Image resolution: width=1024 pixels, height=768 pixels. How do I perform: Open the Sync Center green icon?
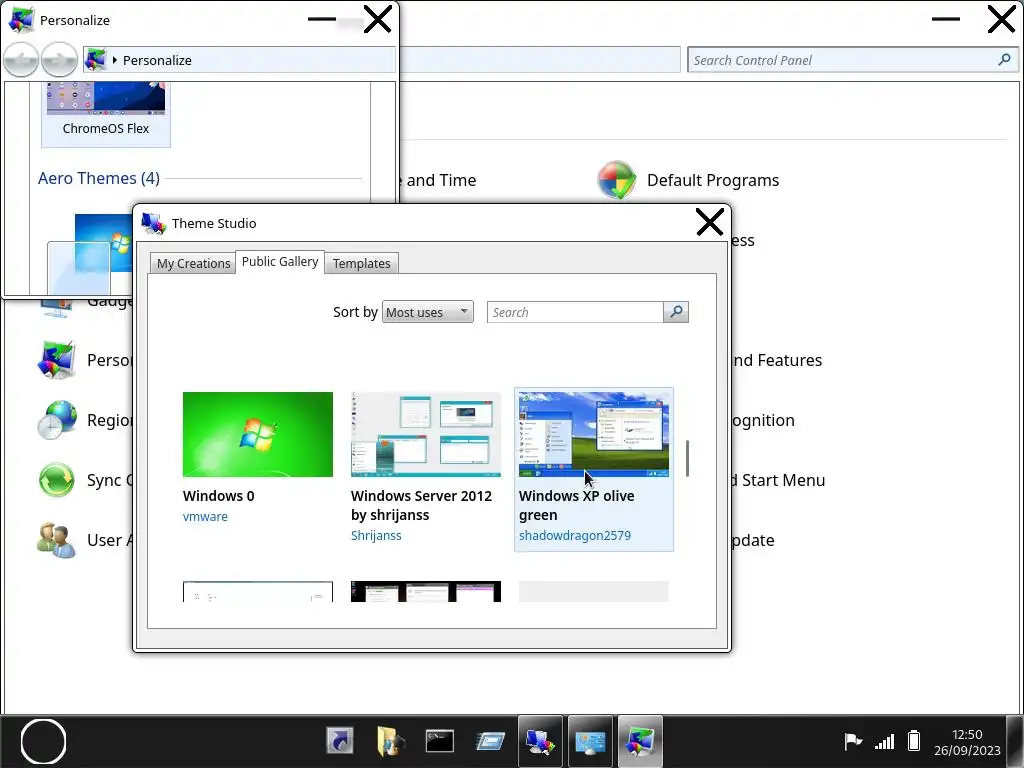(x=57, y=480)
